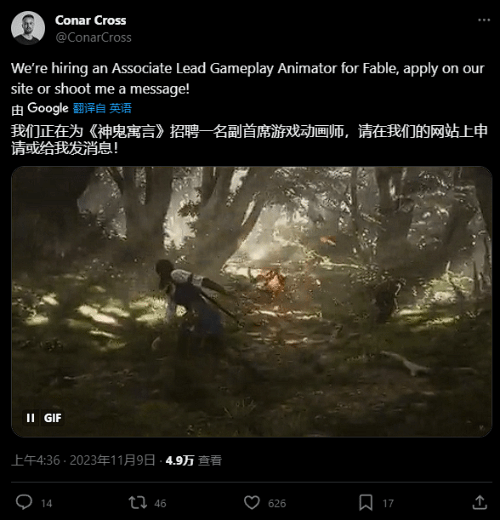Viewport: 500px width, 520px height.
Task: Open Conar Cross profile avatar
Action: 28,28
